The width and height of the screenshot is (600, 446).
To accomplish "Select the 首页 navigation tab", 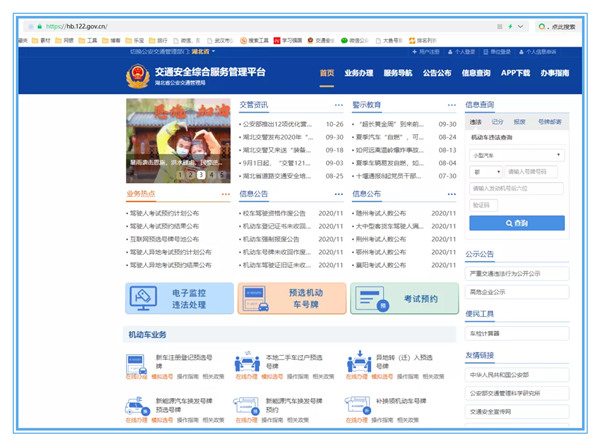I will click(x=327, y=73).
